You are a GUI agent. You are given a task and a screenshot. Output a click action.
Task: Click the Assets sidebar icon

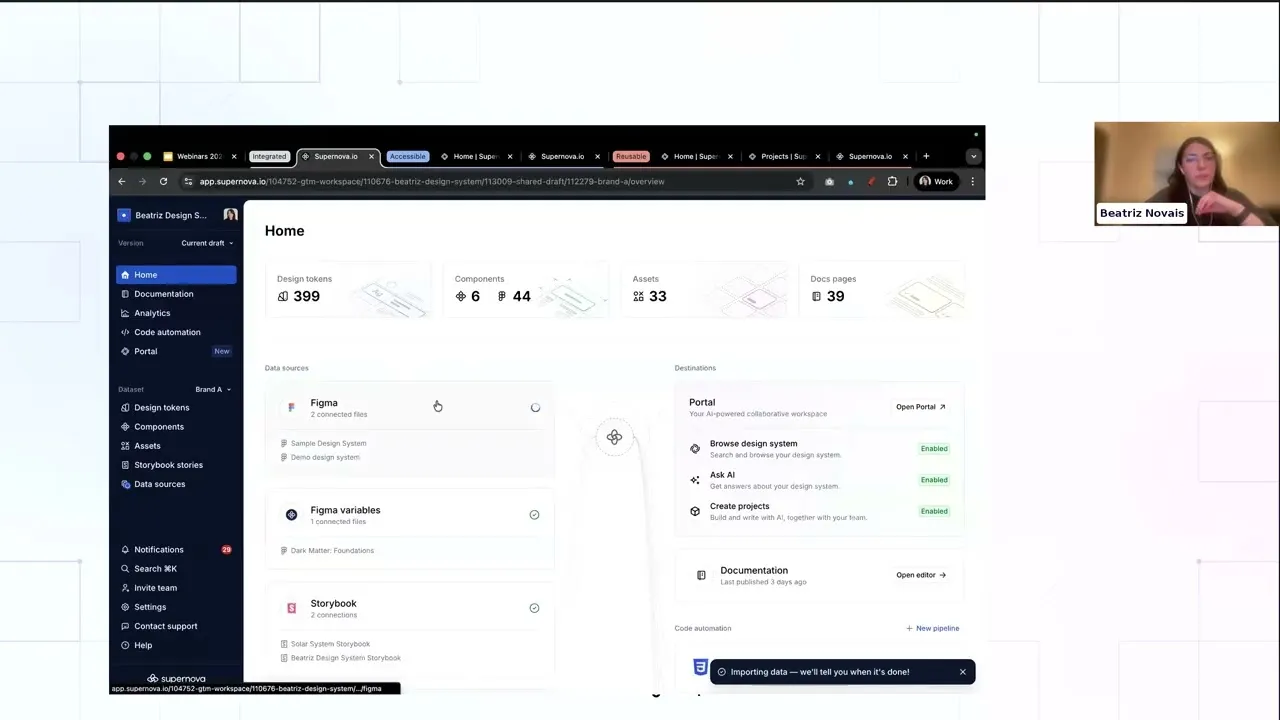[x=125, y=446]
